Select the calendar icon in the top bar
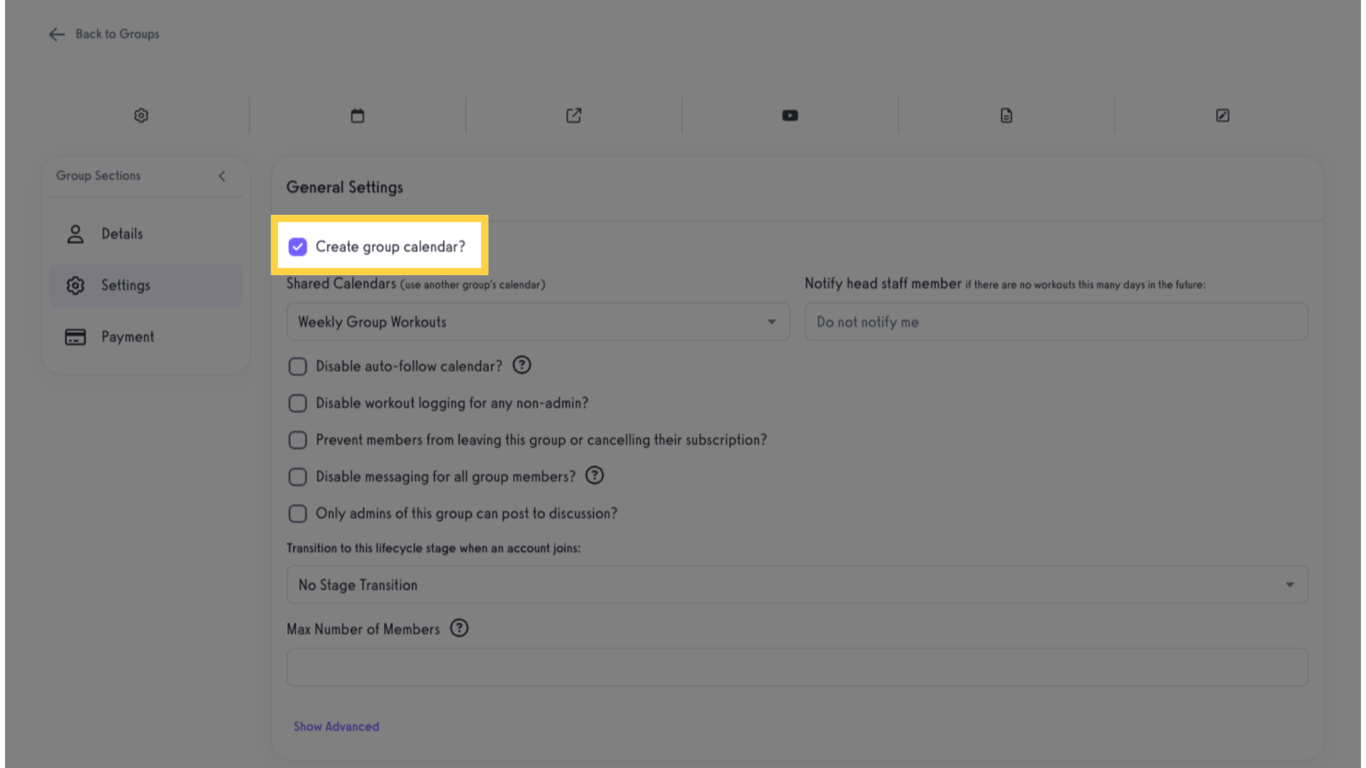 (x=357, y=115)
